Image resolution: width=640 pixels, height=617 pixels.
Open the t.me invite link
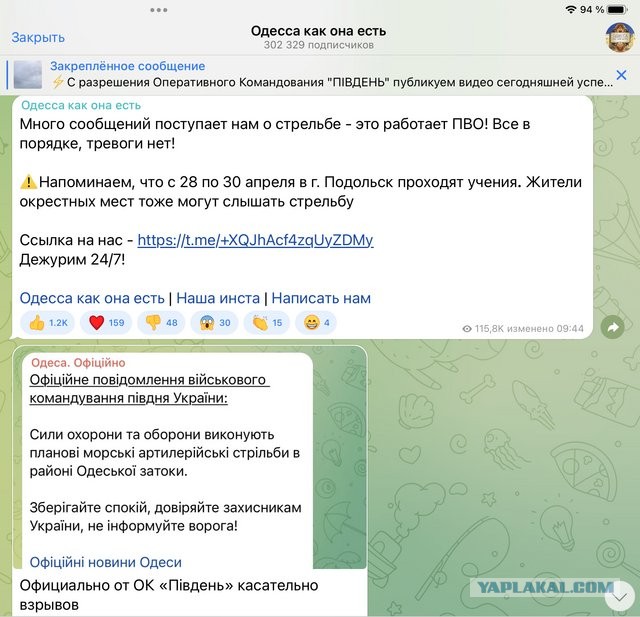(x=255, y=240)
